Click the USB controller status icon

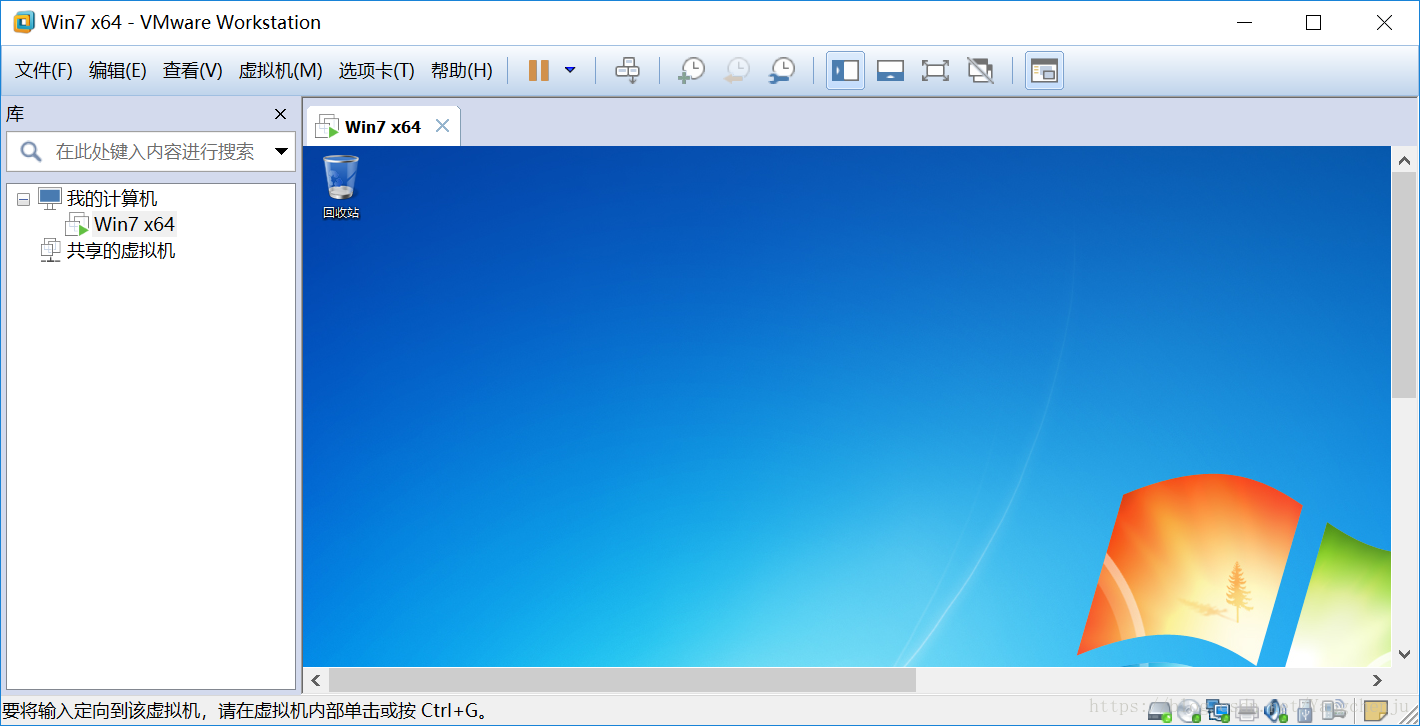[x=1304, y=711]
